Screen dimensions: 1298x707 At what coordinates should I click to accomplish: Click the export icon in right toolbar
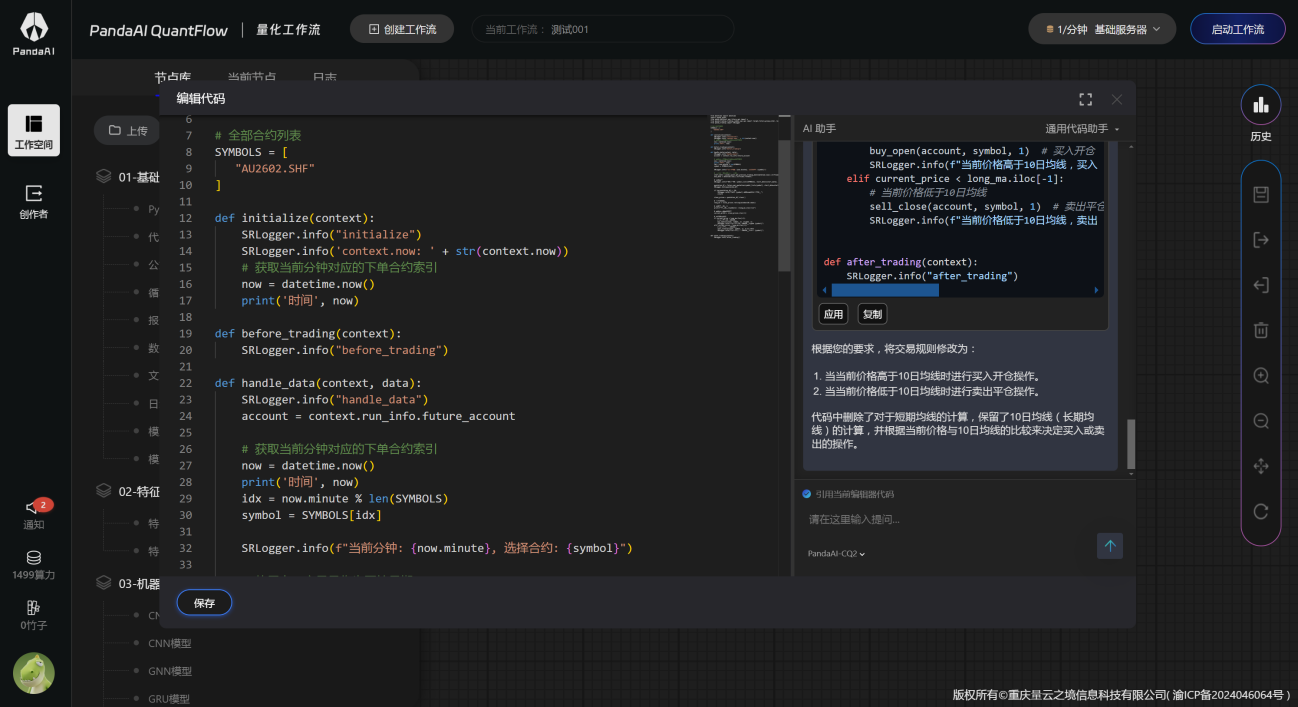[1261, 240]
